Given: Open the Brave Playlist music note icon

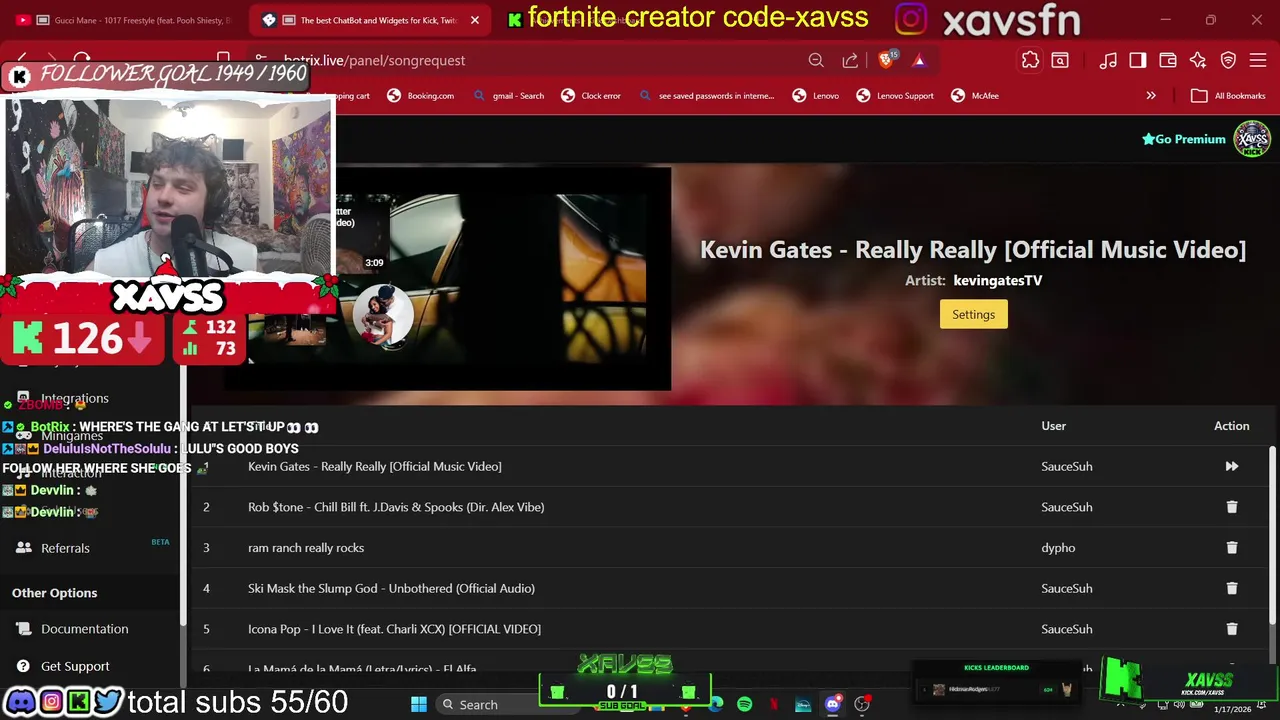Looking at the screenshot, I should 1108,60.
